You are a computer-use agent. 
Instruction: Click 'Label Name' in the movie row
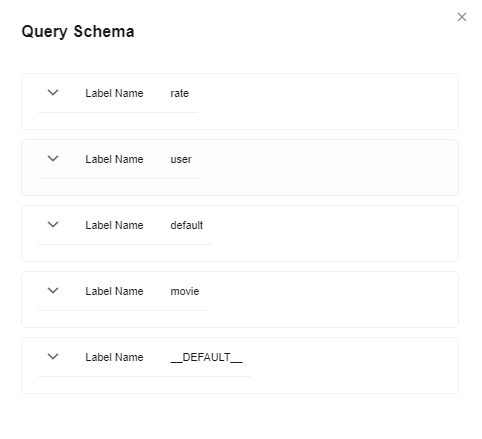tap(114, 291)
